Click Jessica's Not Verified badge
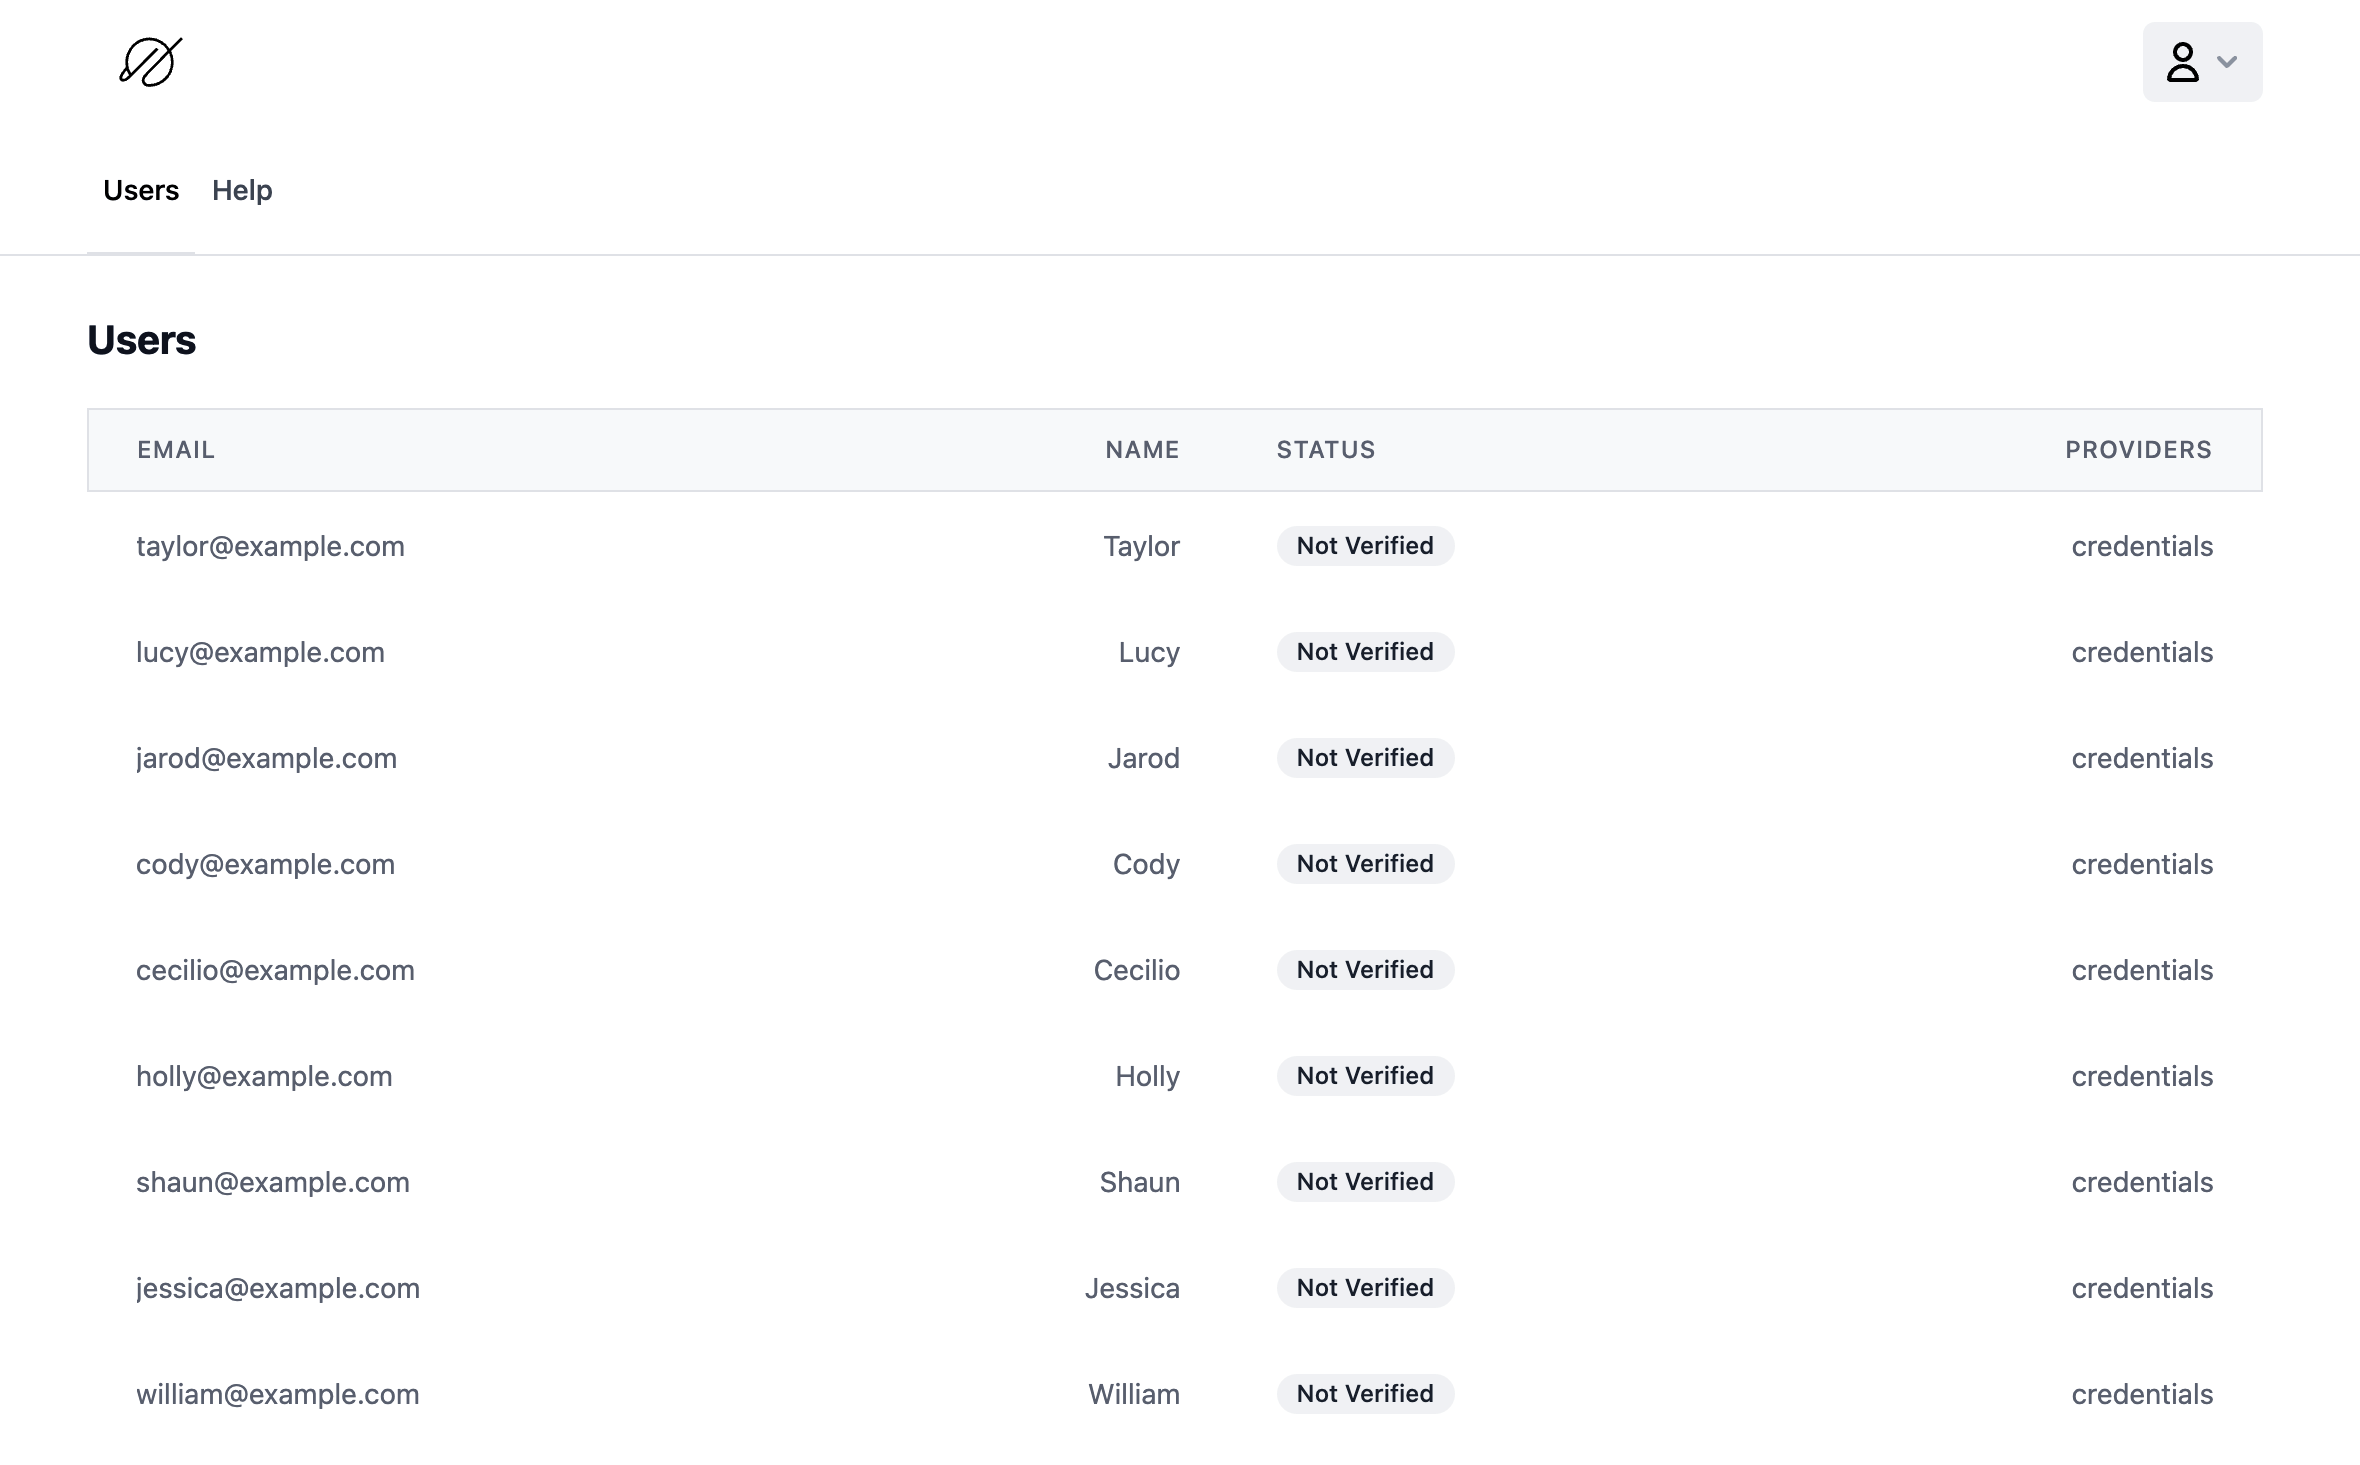Screen dimensions: 2360x1465 click(1365, 1288)
